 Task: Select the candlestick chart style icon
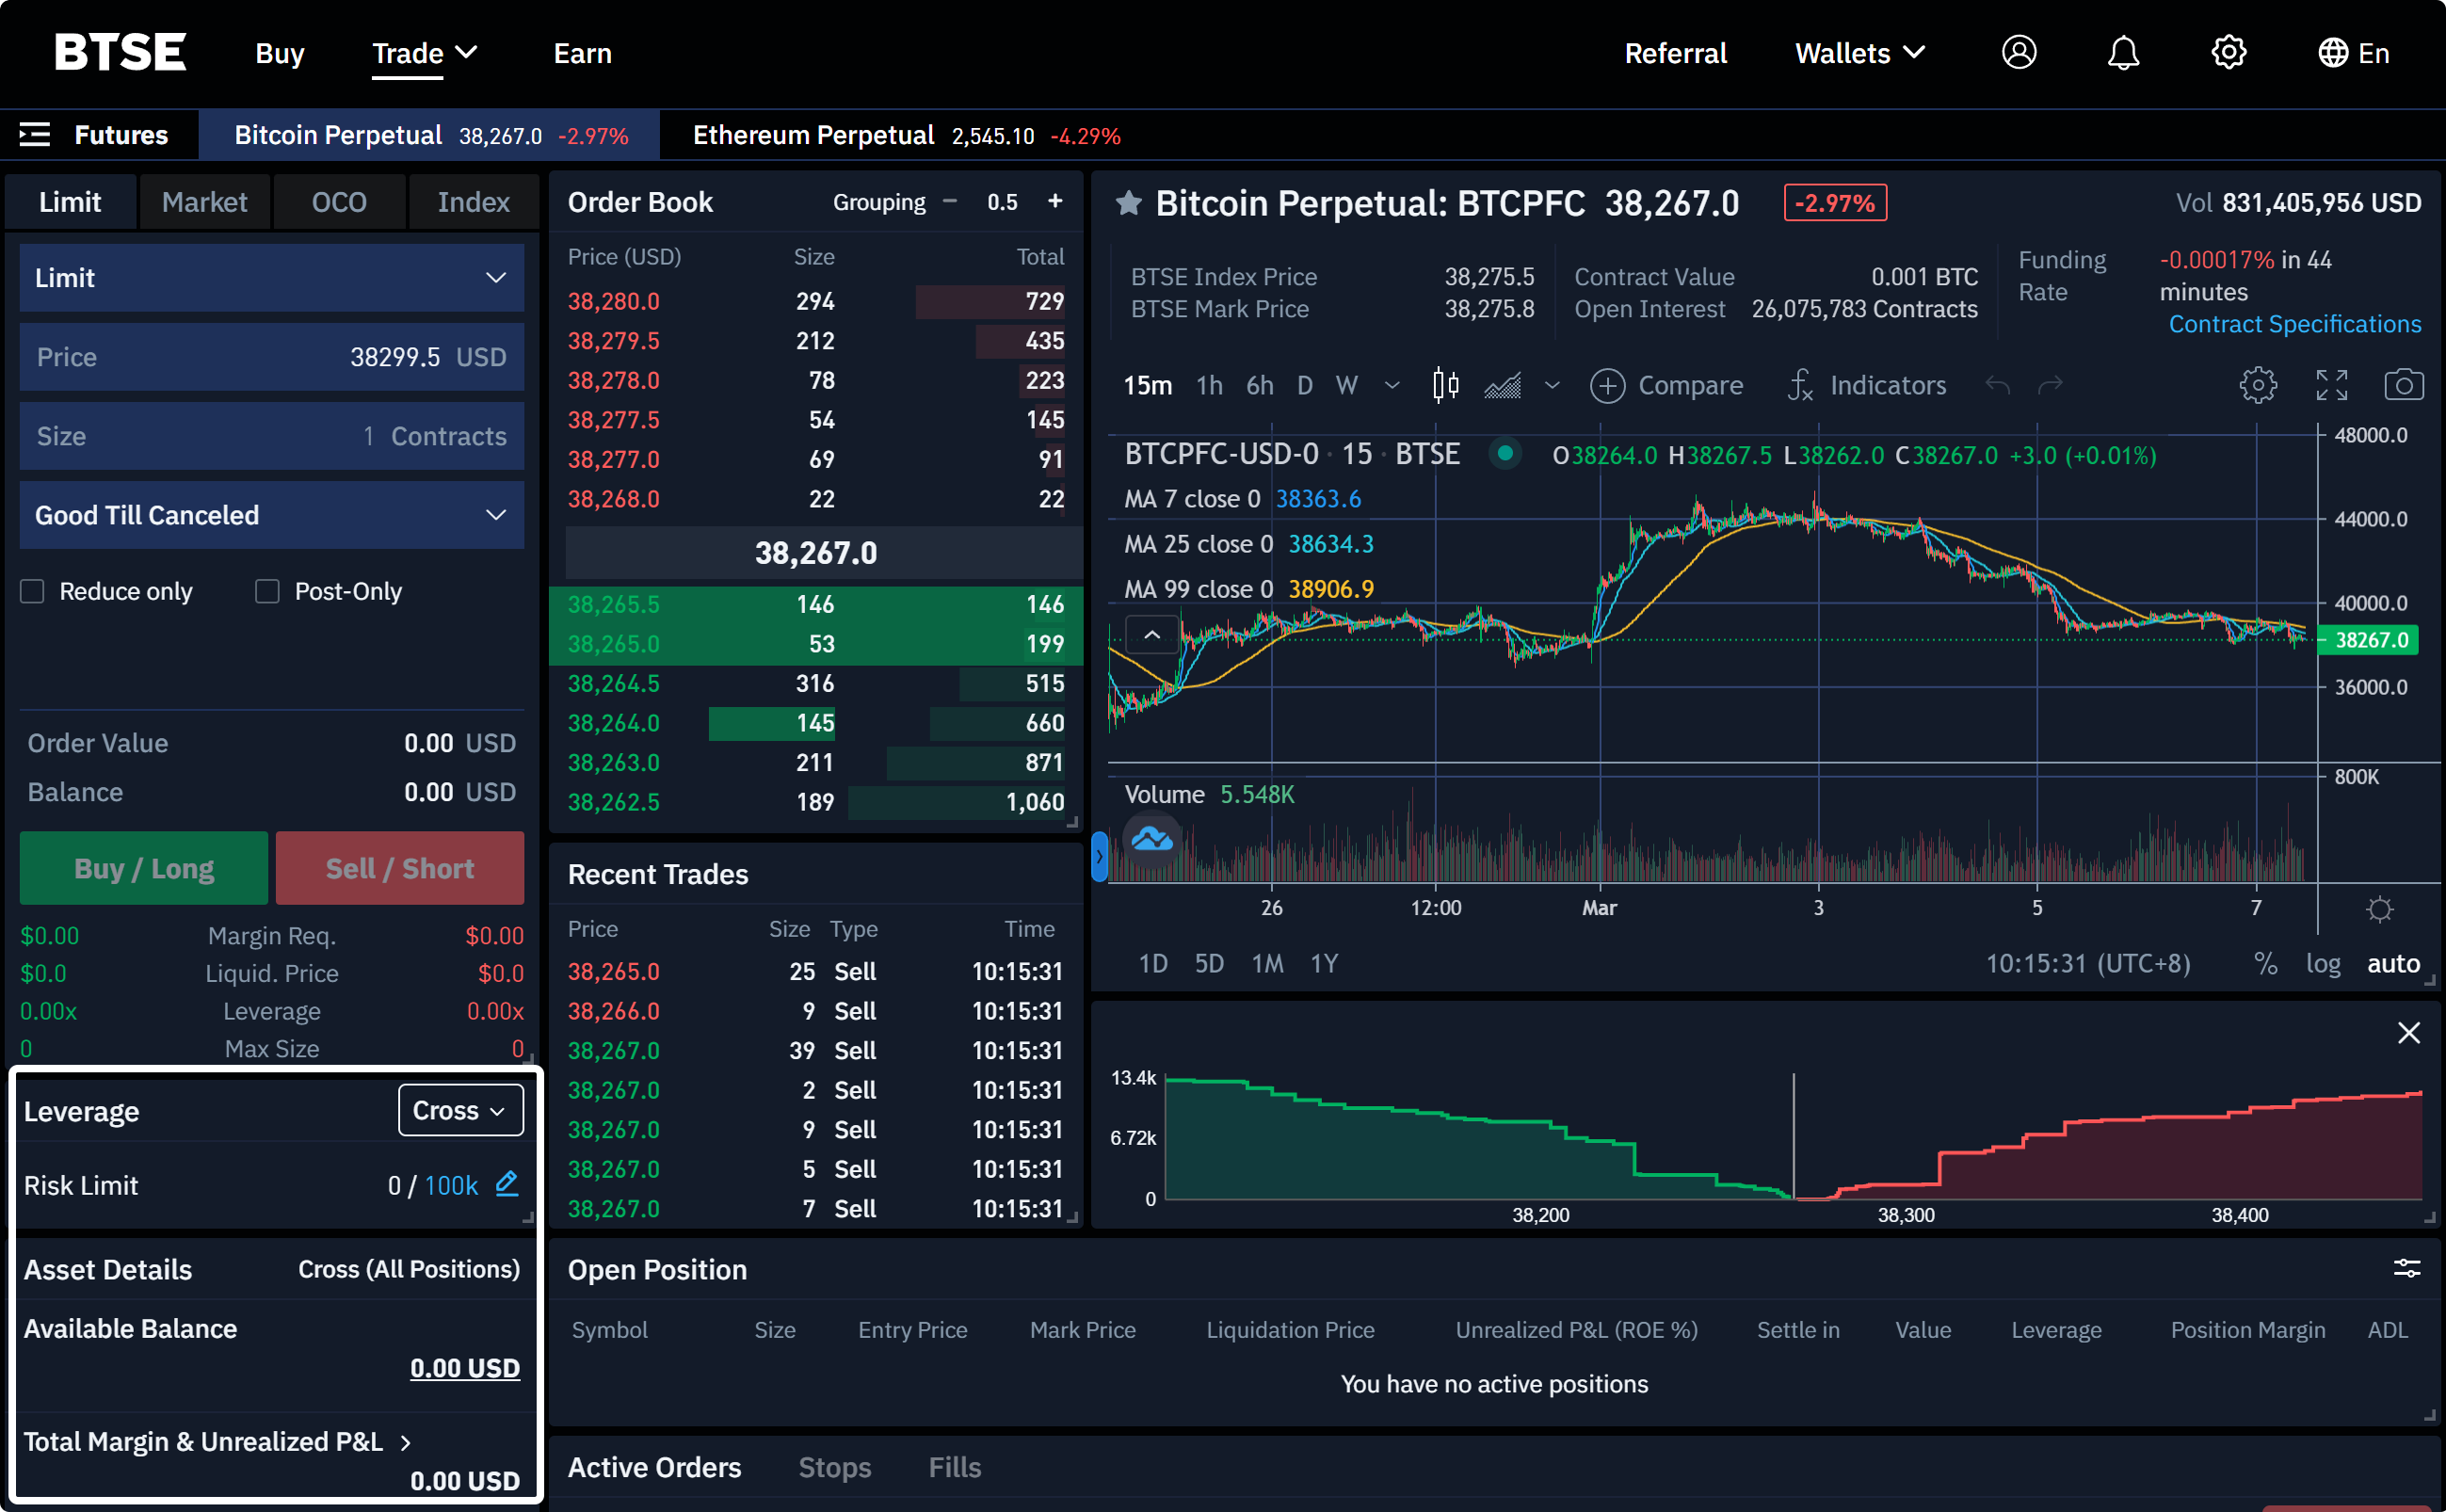(x=1445, y=385)
